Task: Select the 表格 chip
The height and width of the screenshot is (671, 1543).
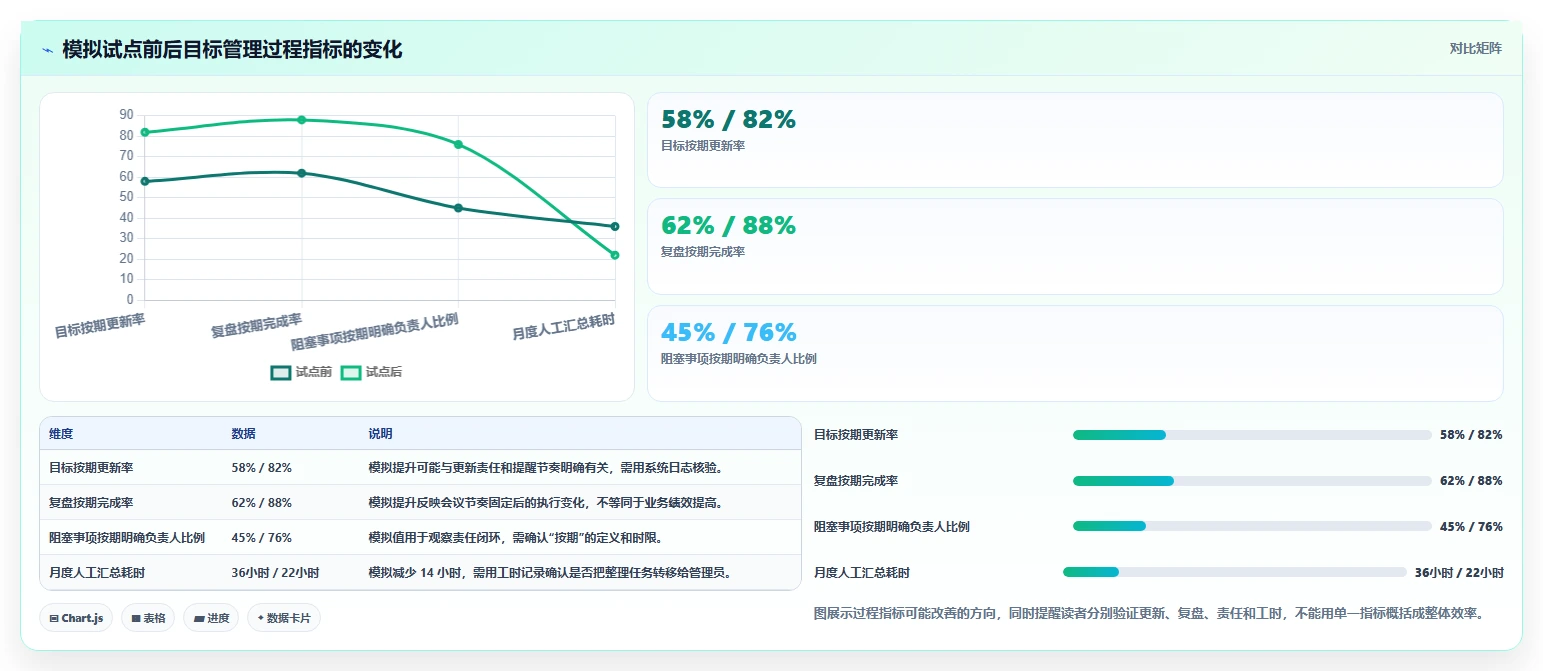Action: tap(148, 618)
